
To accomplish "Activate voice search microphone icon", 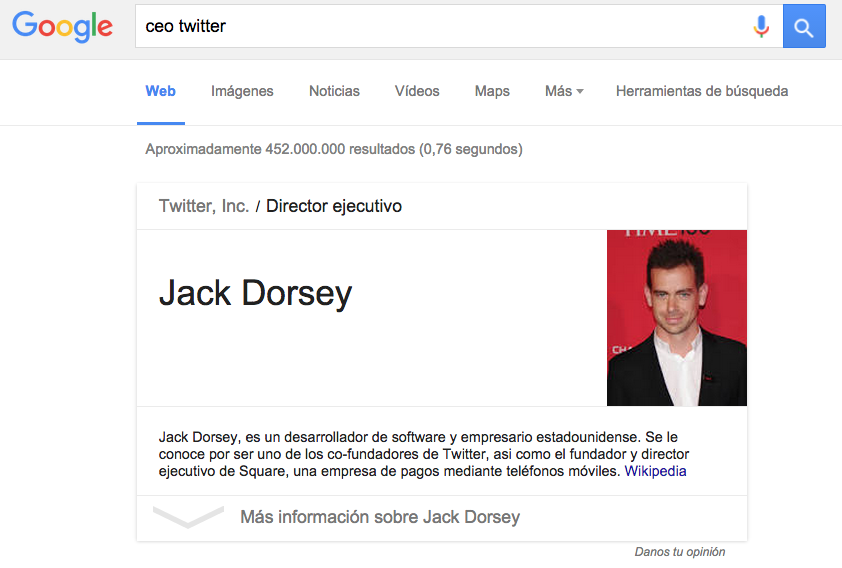I will click(761, 26).
